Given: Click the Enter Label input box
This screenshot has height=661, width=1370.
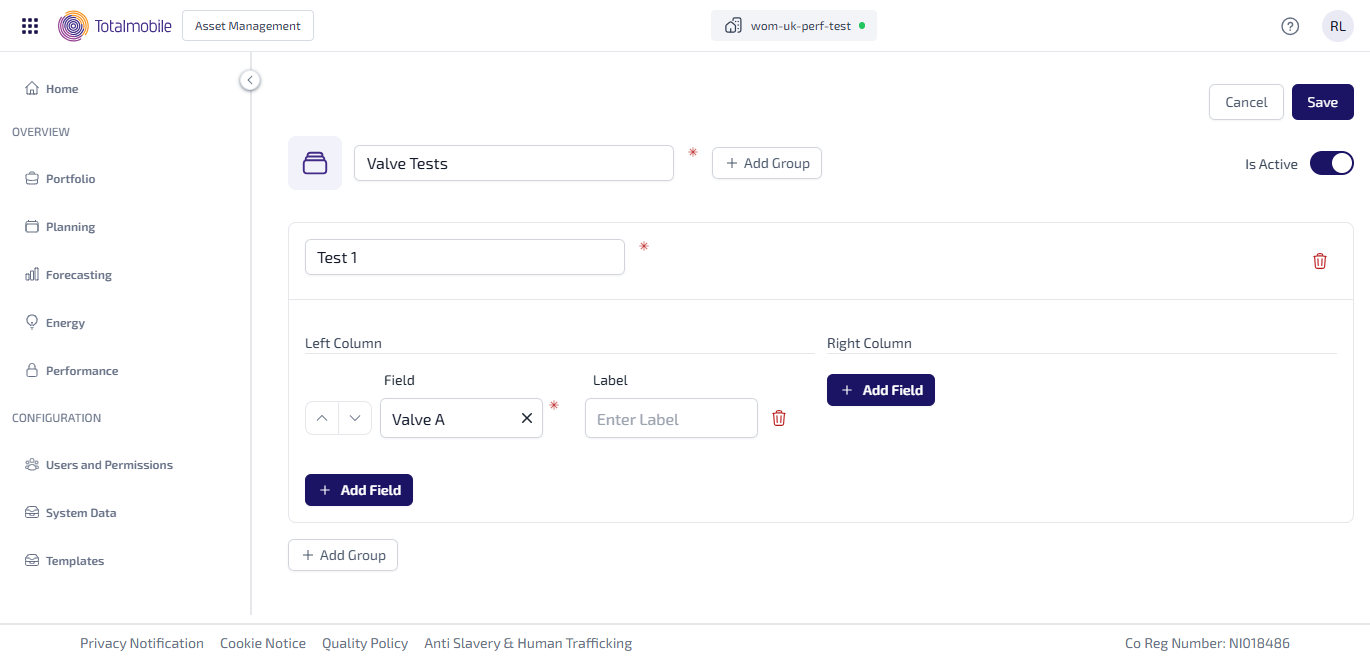Looking at the screenshot, I should point(671,418).
